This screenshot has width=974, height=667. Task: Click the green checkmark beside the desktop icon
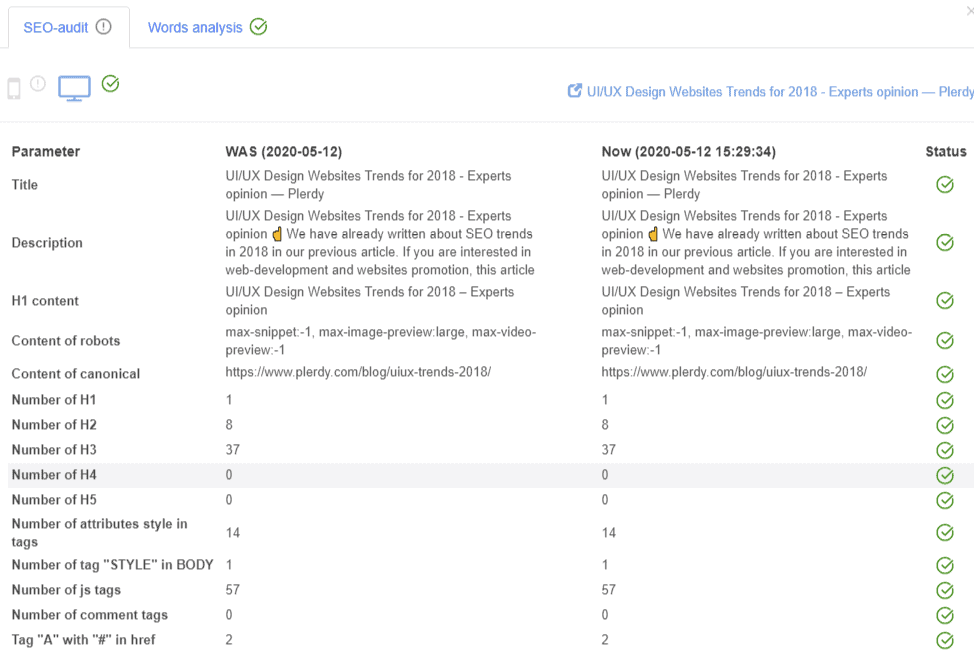click(110, 84)
